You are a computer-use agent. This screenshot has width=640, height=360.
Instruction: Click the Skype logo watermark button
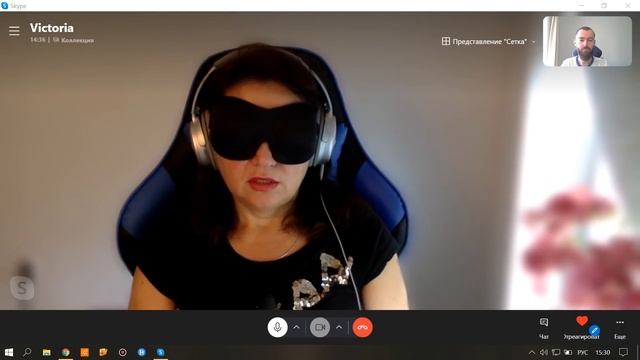[22, 288]
